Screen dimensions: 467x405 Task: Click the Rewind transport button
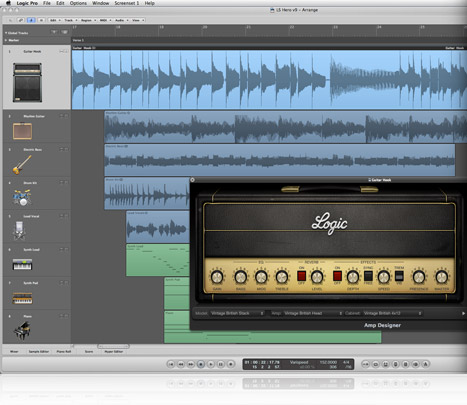tap(181, 364)
